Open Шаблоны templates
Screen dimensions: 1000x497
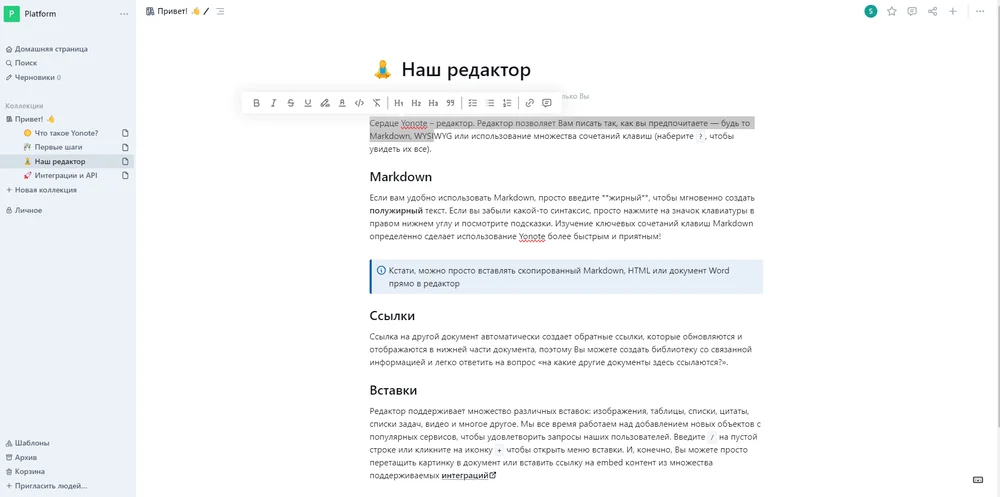pyautogui.click(x=32, y=443)
